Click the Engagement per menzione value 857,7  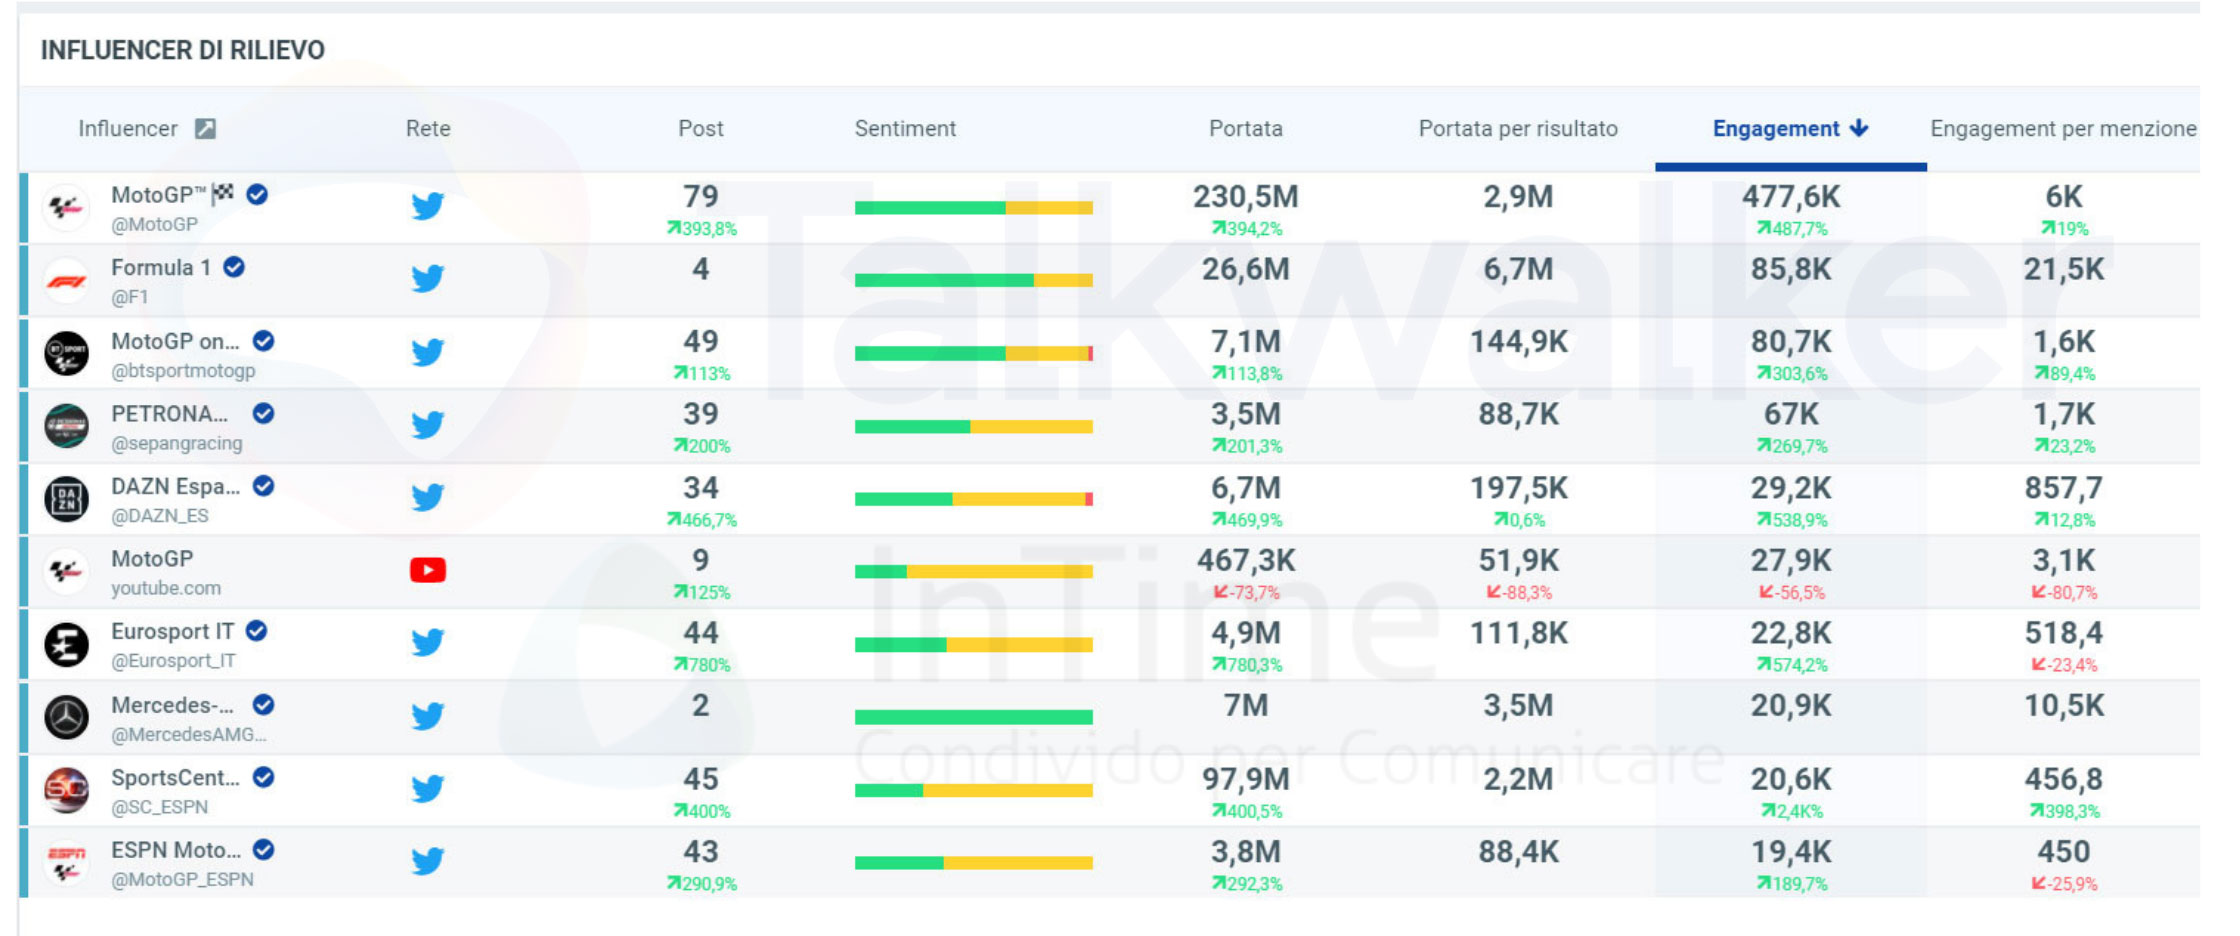(2064, 488)
